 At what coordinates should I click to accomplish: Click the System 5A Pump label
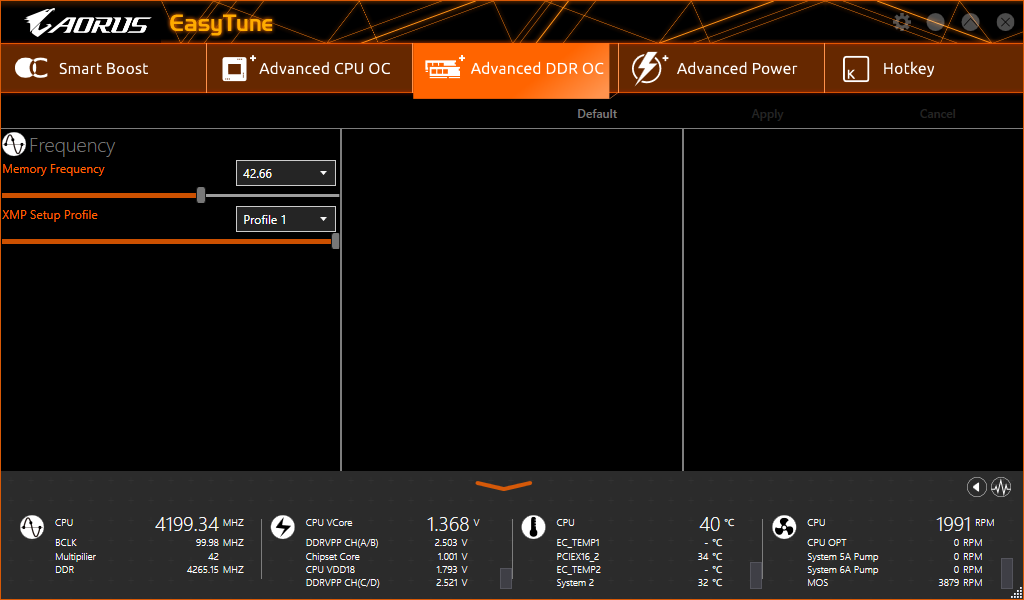(x=842, y=557)
